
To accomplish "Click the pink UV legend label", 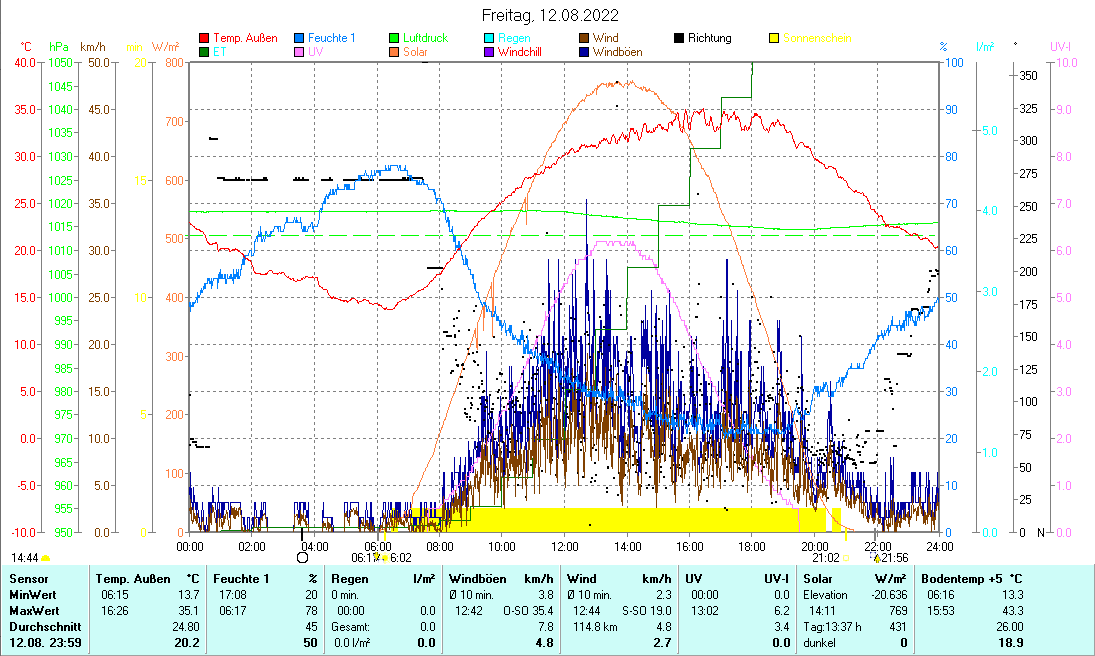I will 316,52.
